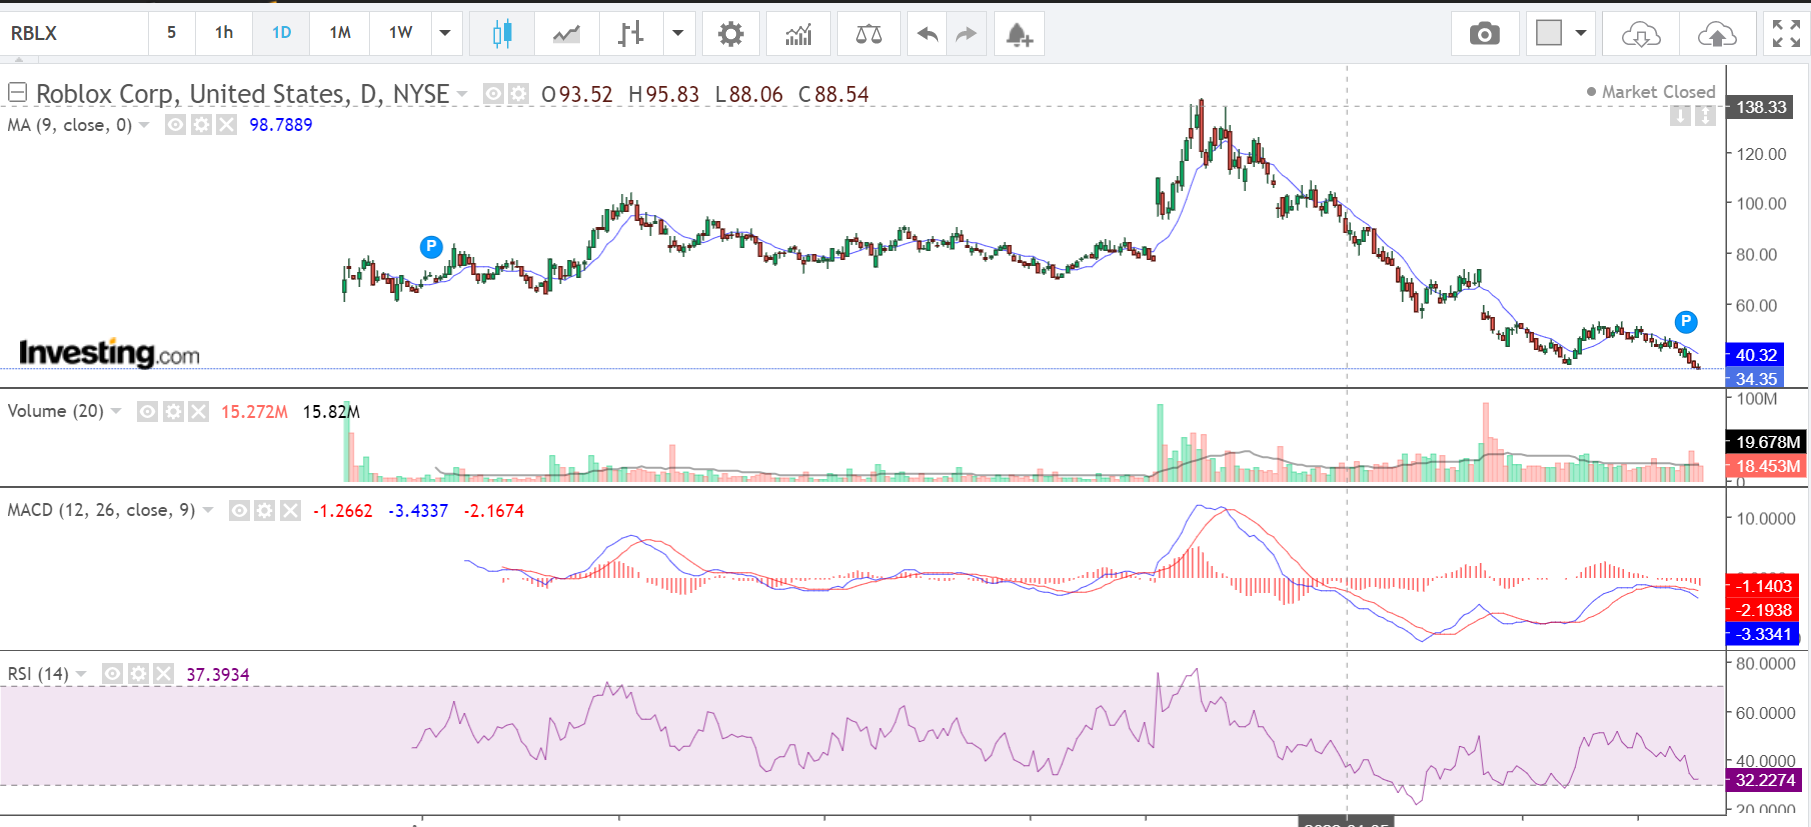Click the Roblox Corp chart title
Image resolution: width=1811 pixels, height=827 pixels.
pyautogui.click(x=243, y=94)
